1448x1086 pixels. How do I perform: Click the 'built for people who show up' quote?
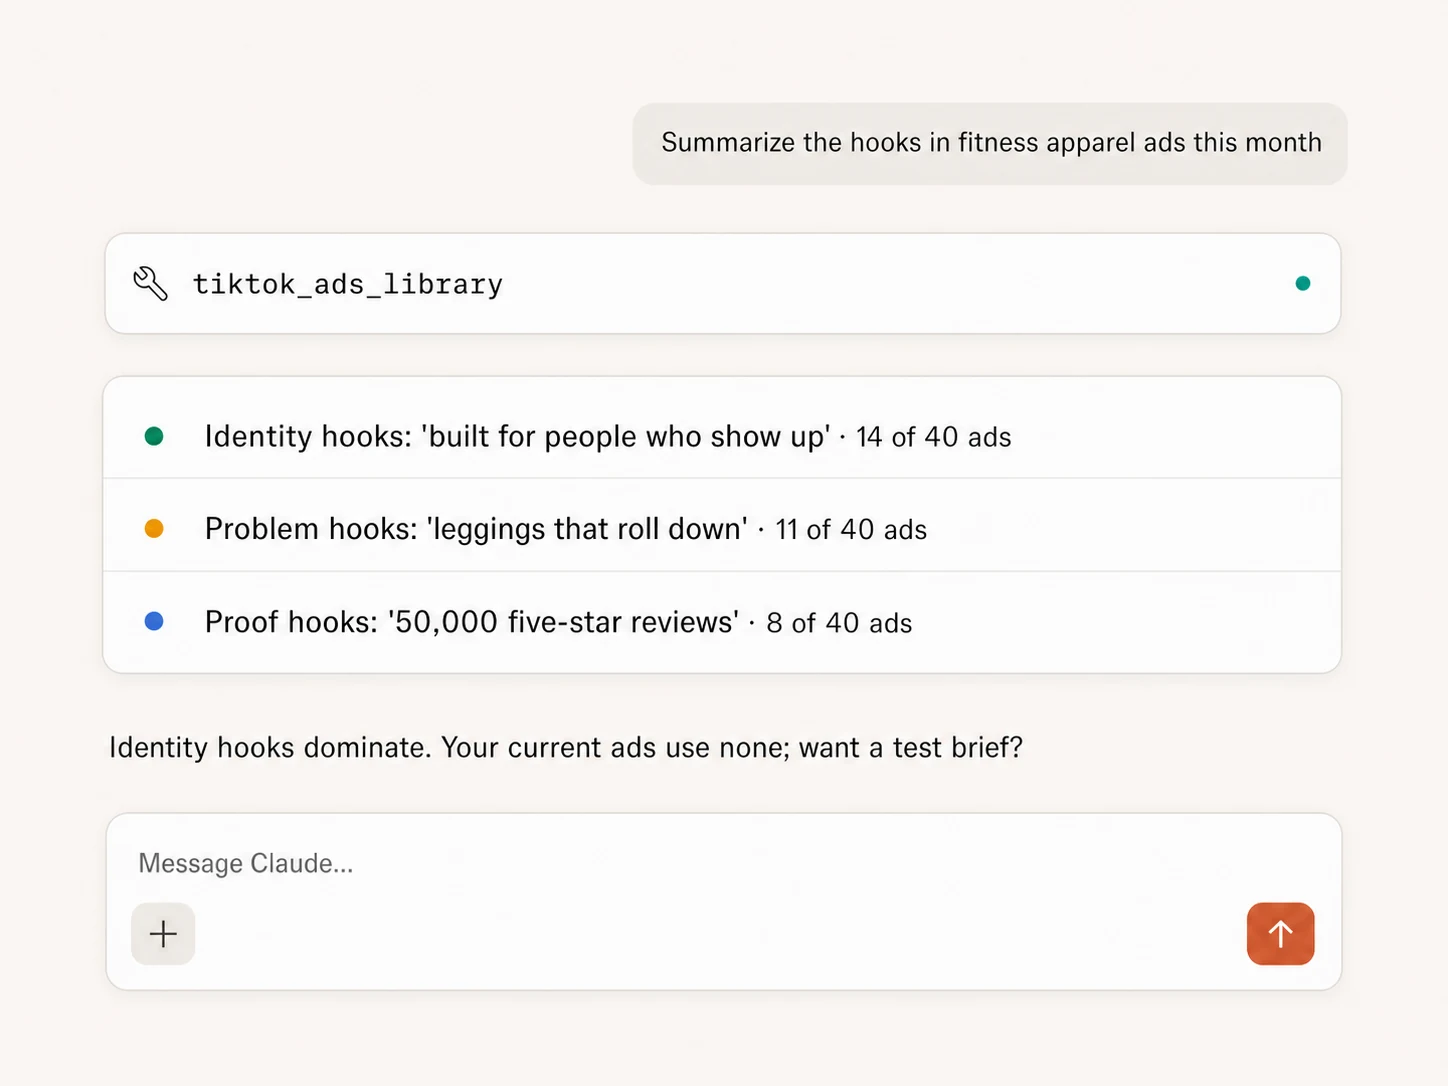625,437
